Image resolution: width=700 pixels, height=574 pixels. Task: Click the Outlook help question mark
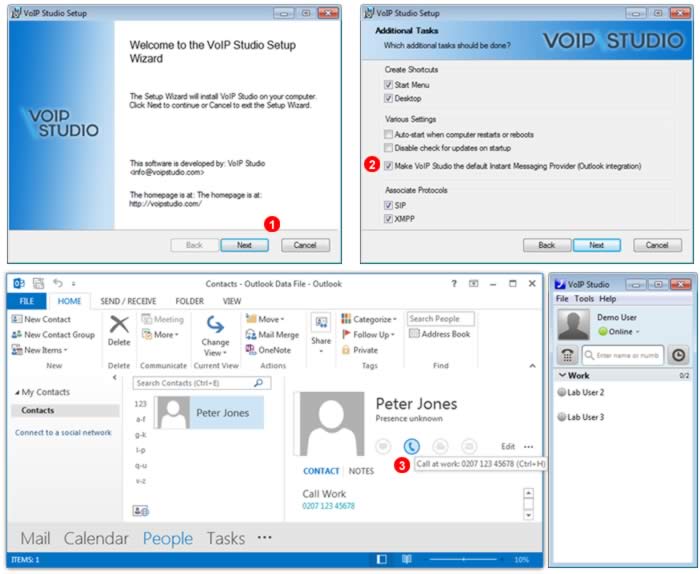pyautogui.click(x=454, y=283)
